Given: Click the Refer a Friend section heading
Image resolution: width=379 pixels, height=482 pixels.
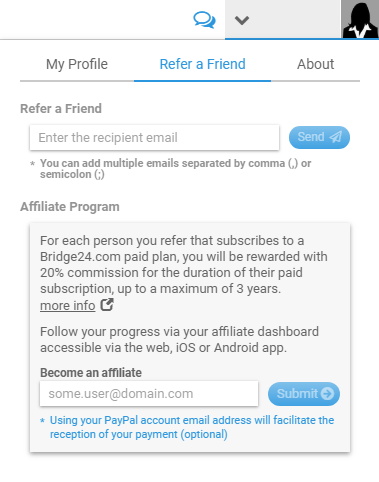Looking at the screenshot, I should tap(61, 109).
